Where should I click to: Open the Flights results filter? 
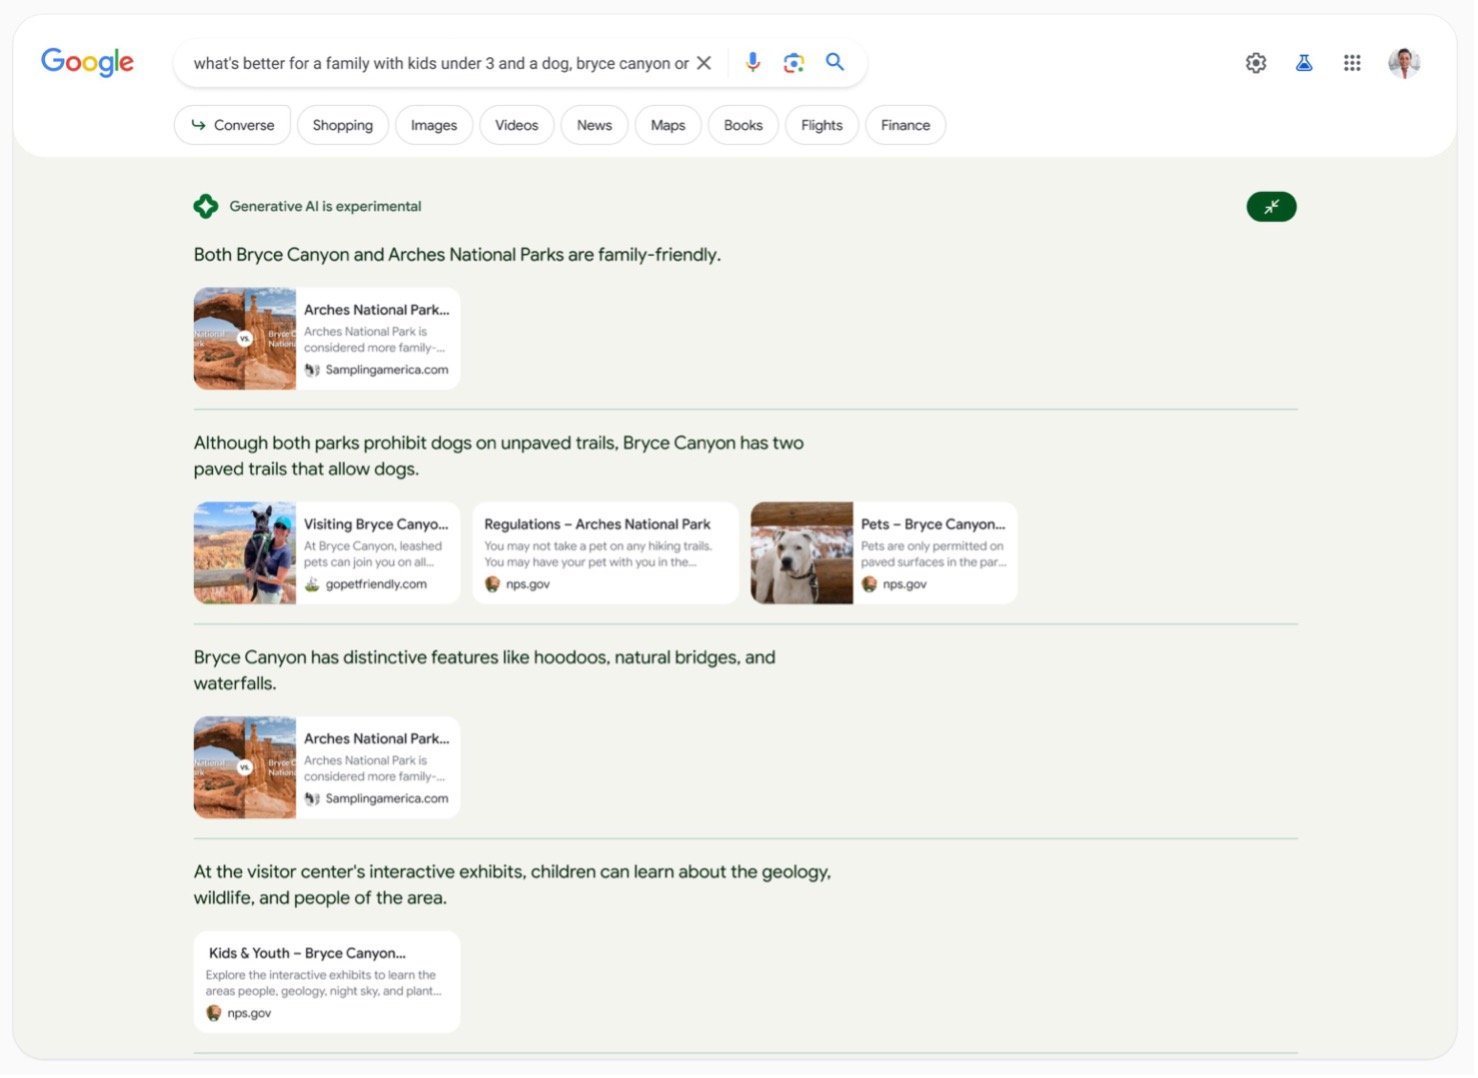(821, 124)
